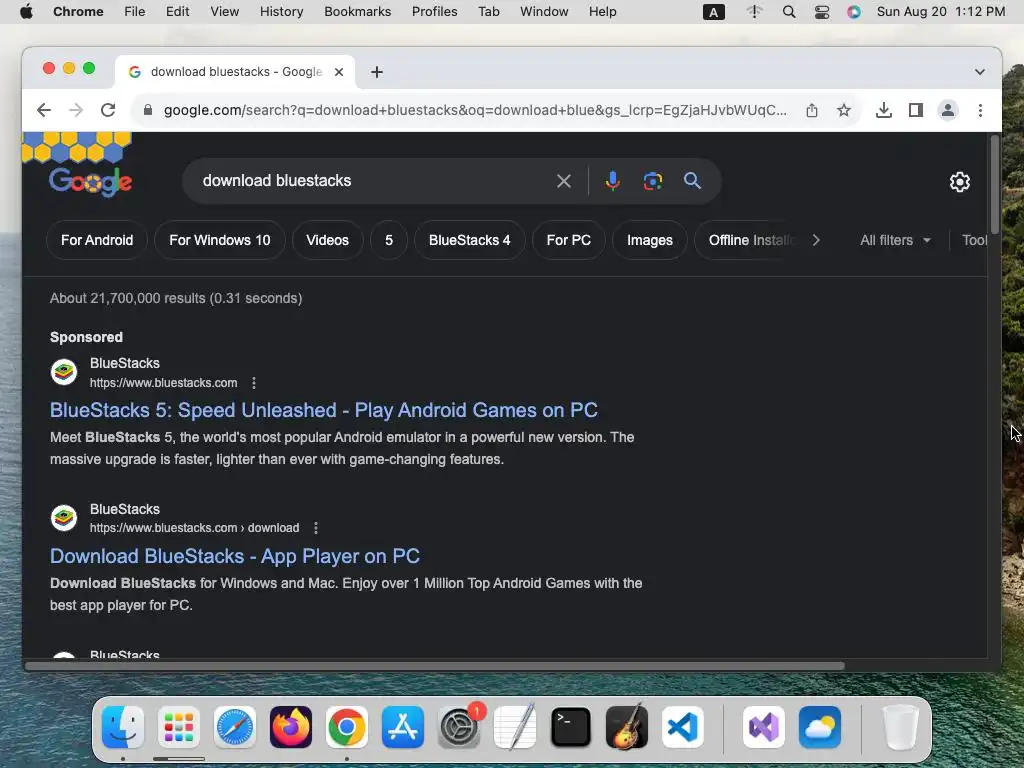Click the vertical page scrollbar
Screen dimensions: 1024x768
point(995,184)
